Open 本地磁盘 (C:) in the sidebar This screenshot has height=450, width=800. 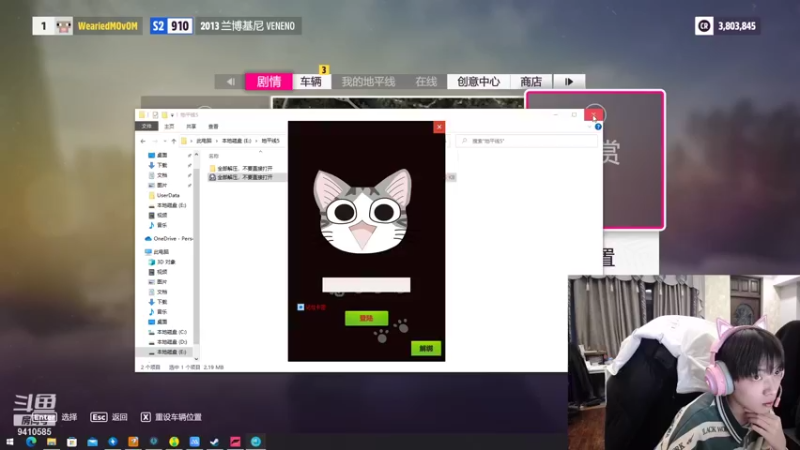[168, 332]
